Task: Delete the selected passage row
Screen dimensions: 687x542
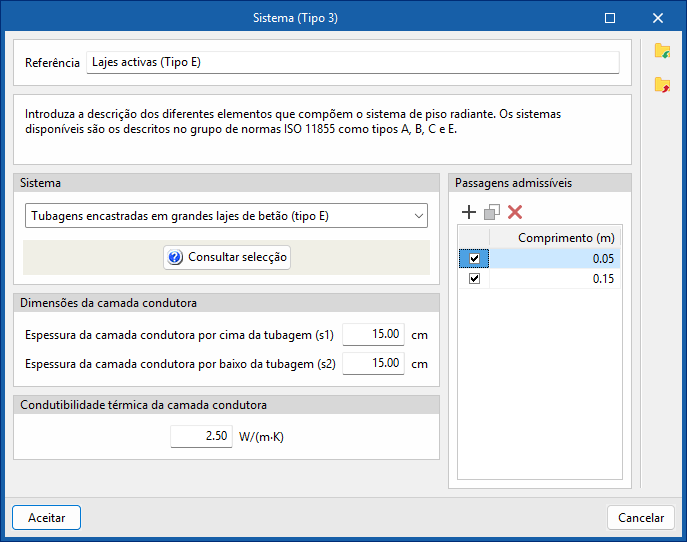Action: tap(515, 212)
